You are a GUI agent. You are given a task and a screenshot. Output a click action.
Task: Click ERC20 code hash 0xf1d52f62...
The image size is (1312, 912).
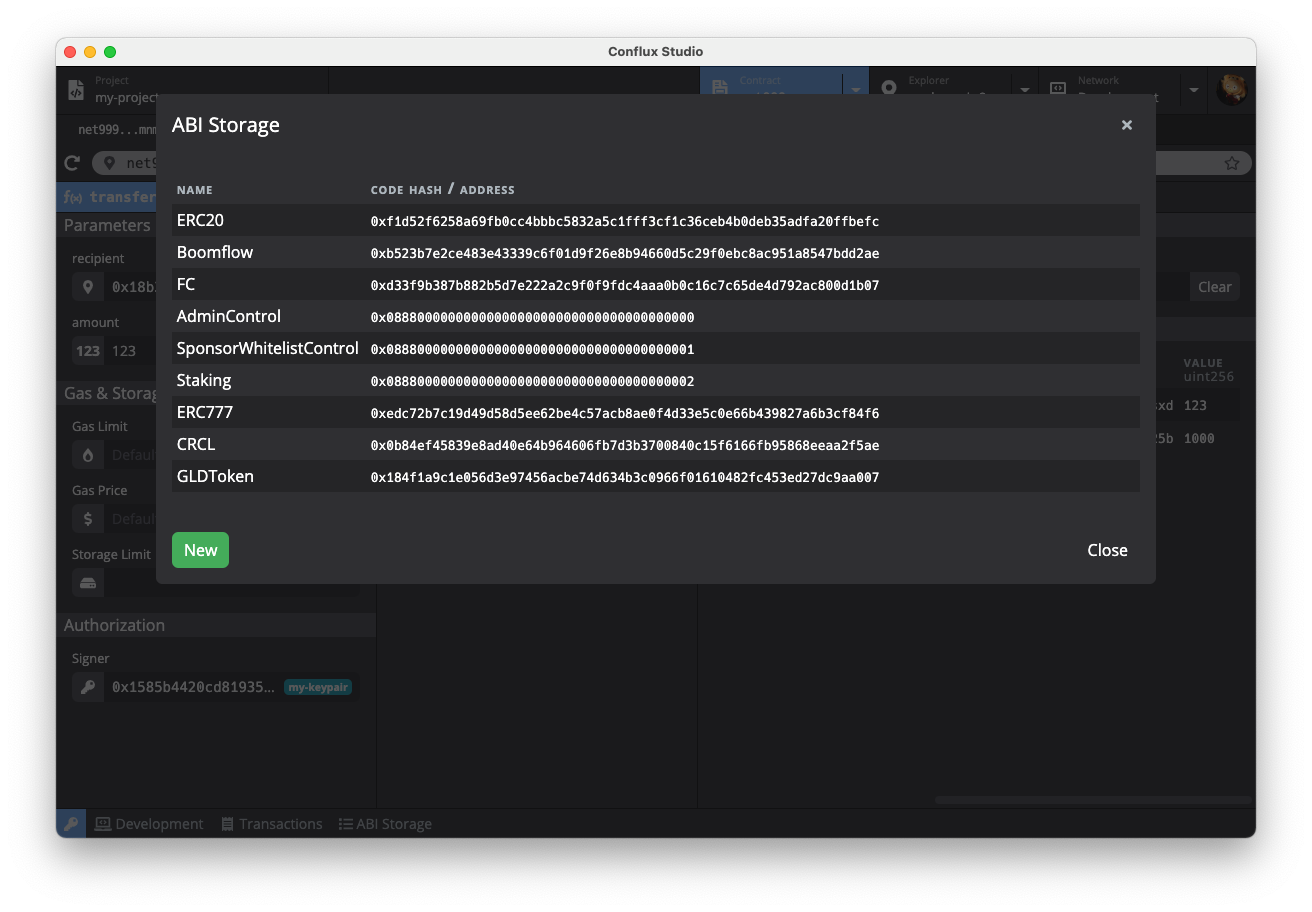[625, 222]
